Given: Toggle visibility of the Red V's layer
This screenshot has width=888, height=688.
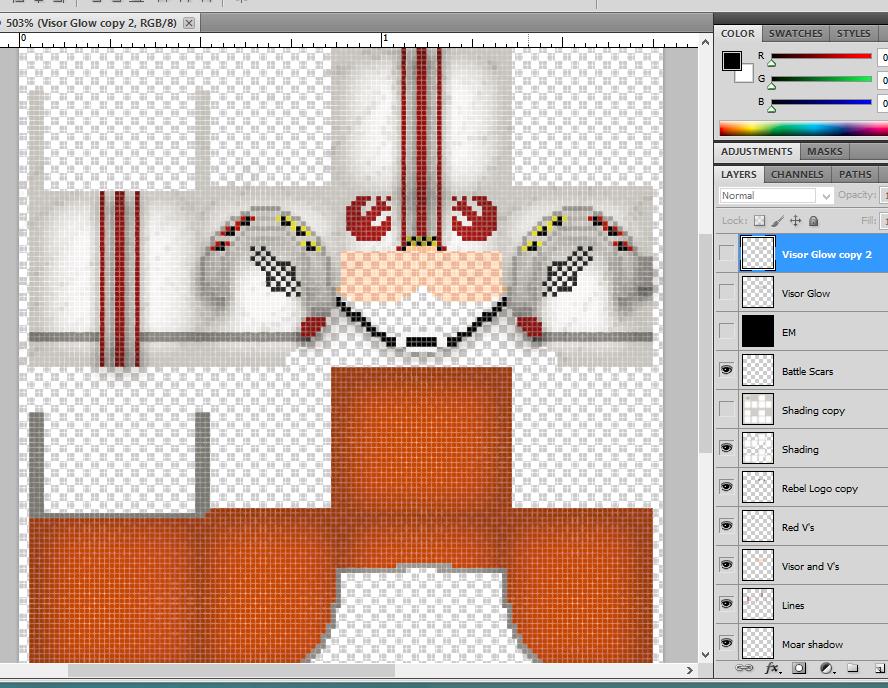Looking at the screenshot, I should point(727,527).
